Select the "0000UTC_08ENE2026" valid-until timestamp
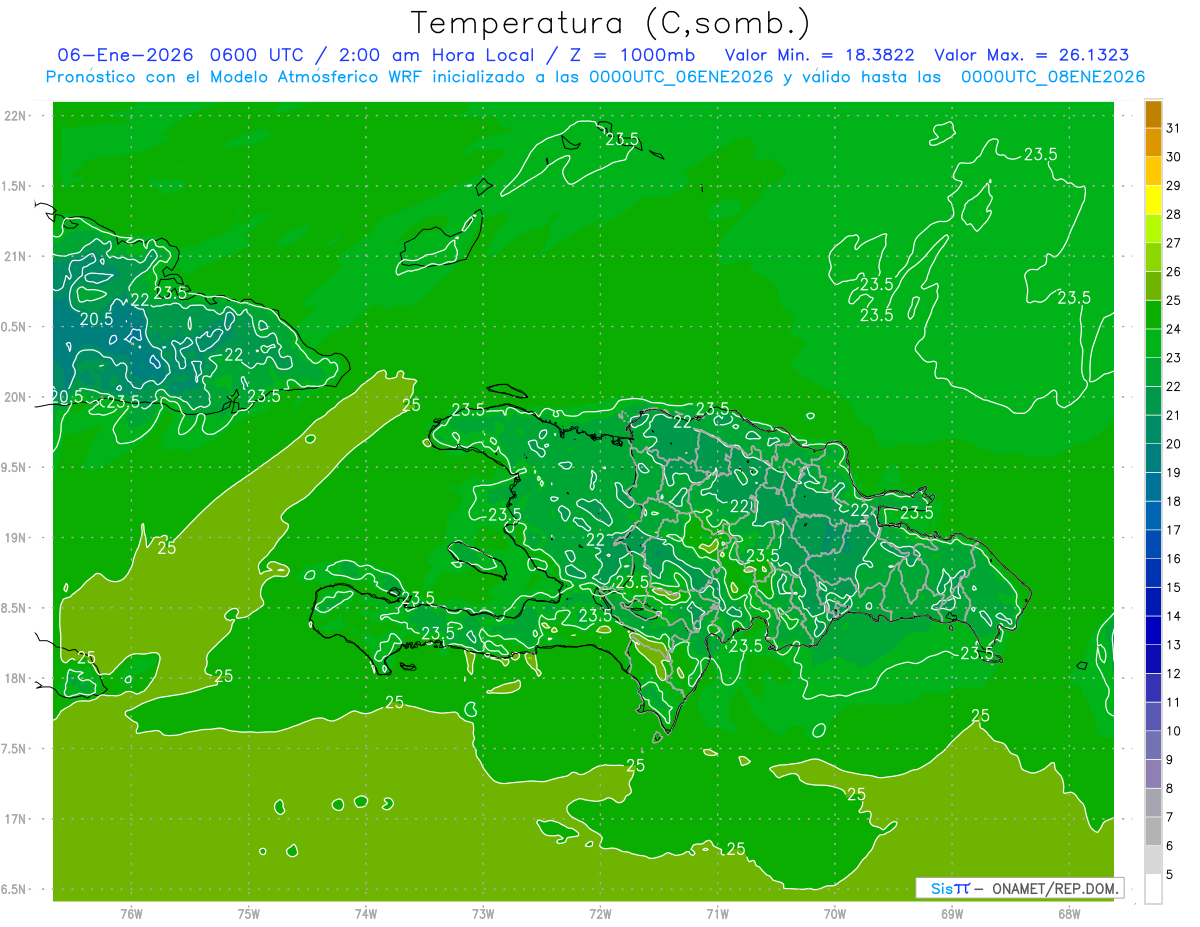1200x927 pixels. [1052, 77]
